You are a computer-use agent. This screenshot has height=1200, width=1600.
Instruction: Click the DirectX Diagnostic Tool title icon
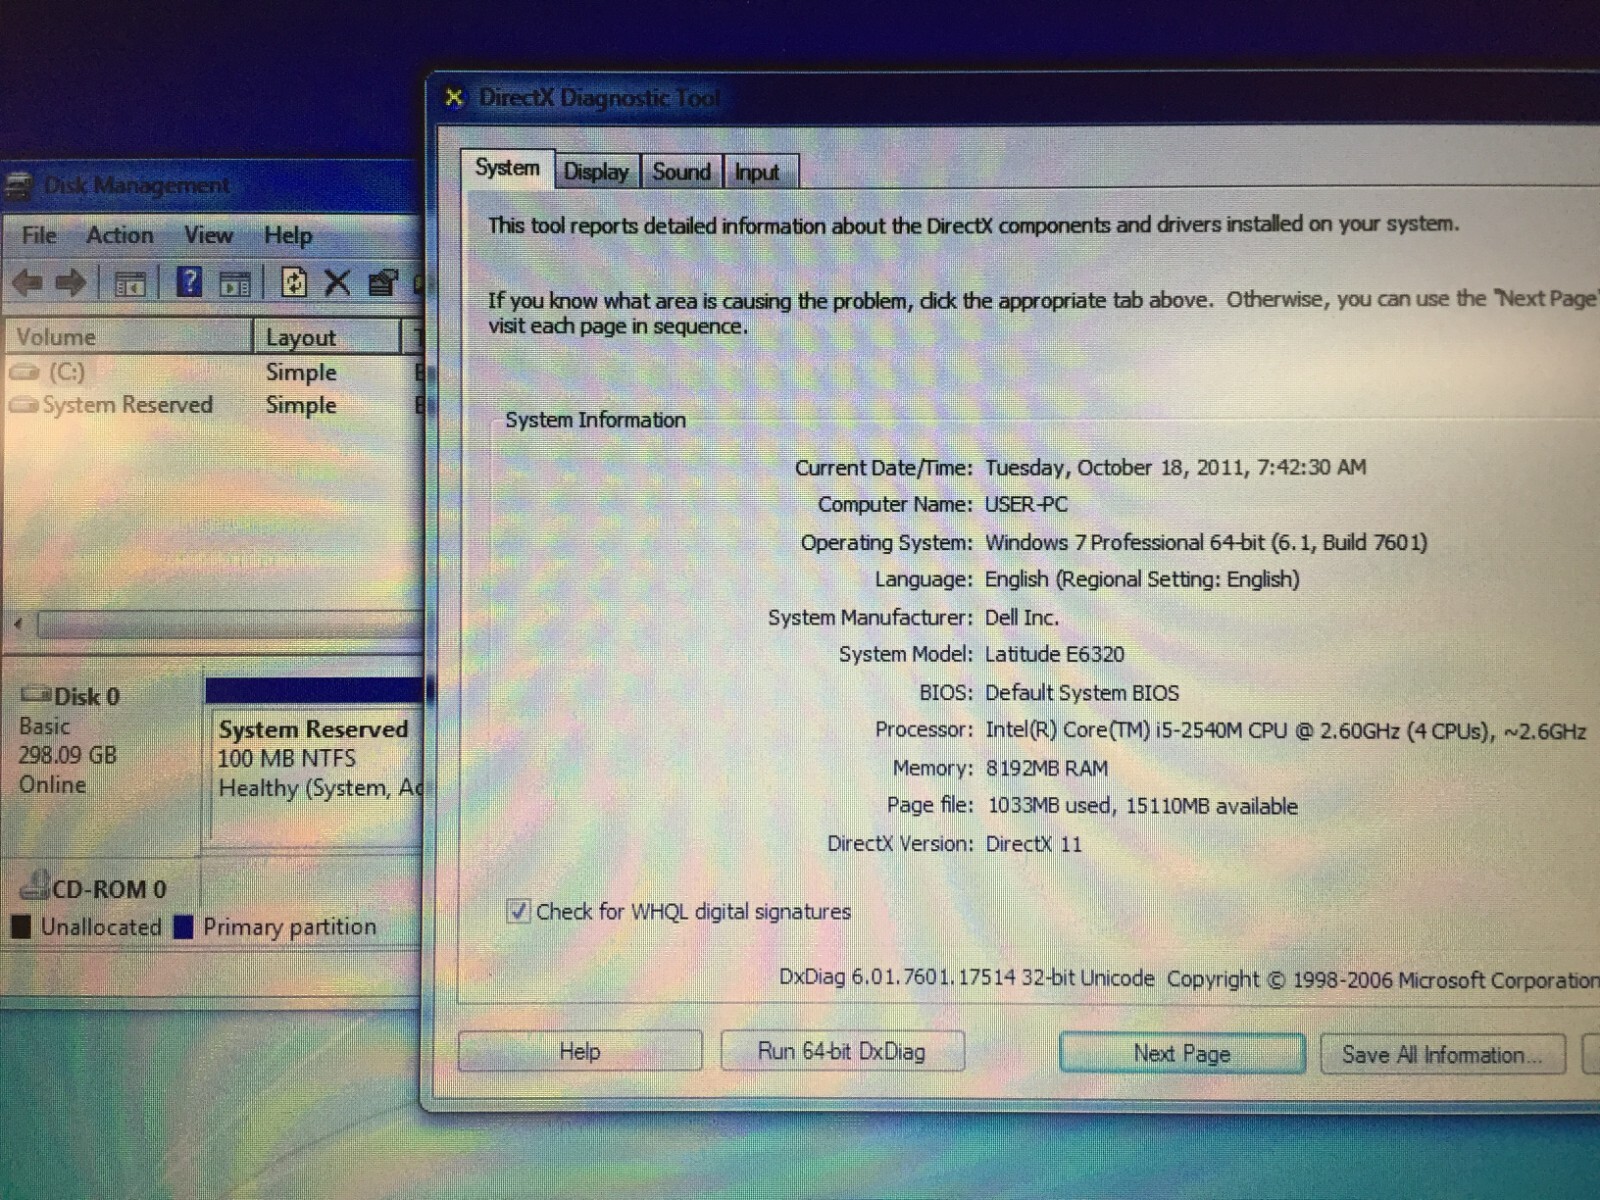454,97
